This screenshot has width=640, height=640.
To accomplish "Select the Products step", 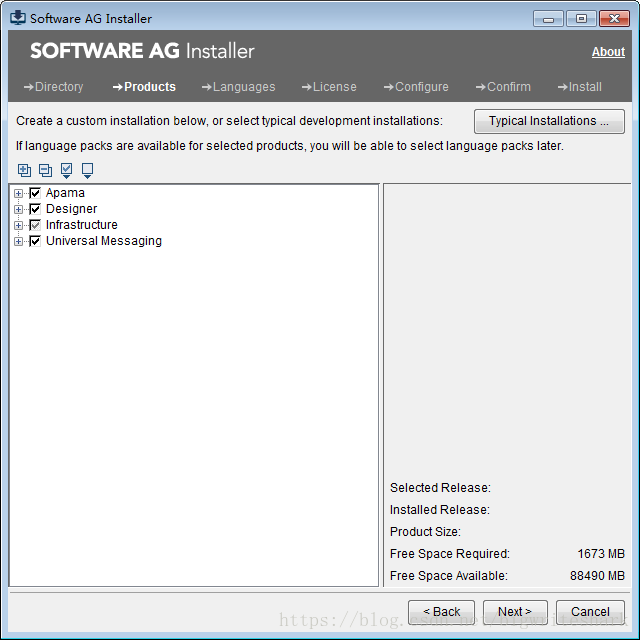I will click(x=144, y=87).
